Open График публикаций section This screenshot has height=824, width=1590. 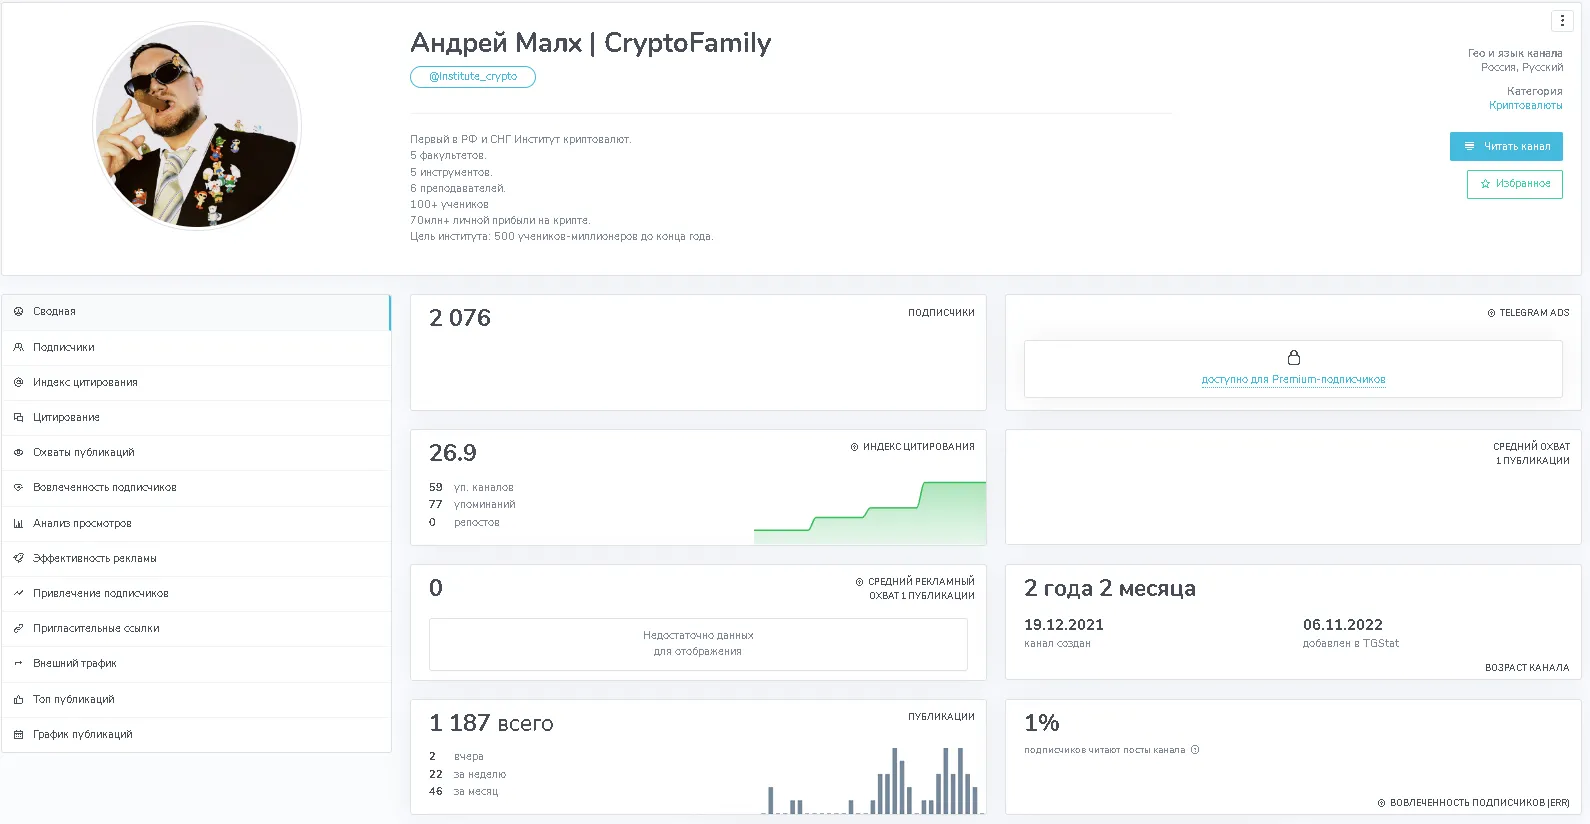(x=196, y=734)
